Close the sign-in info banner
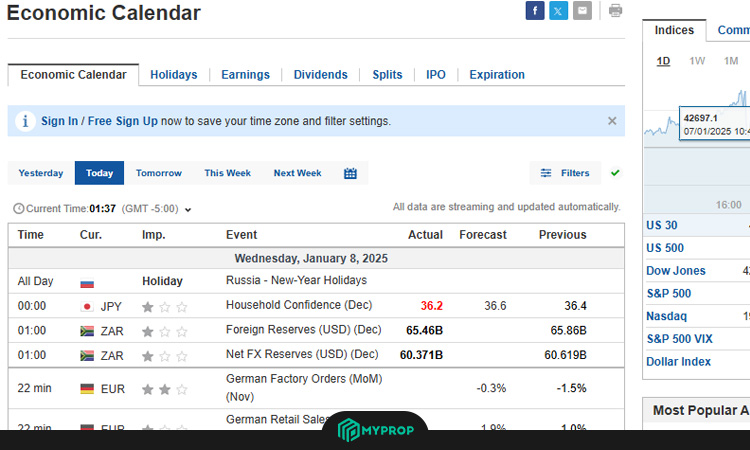 coord(612,121)
